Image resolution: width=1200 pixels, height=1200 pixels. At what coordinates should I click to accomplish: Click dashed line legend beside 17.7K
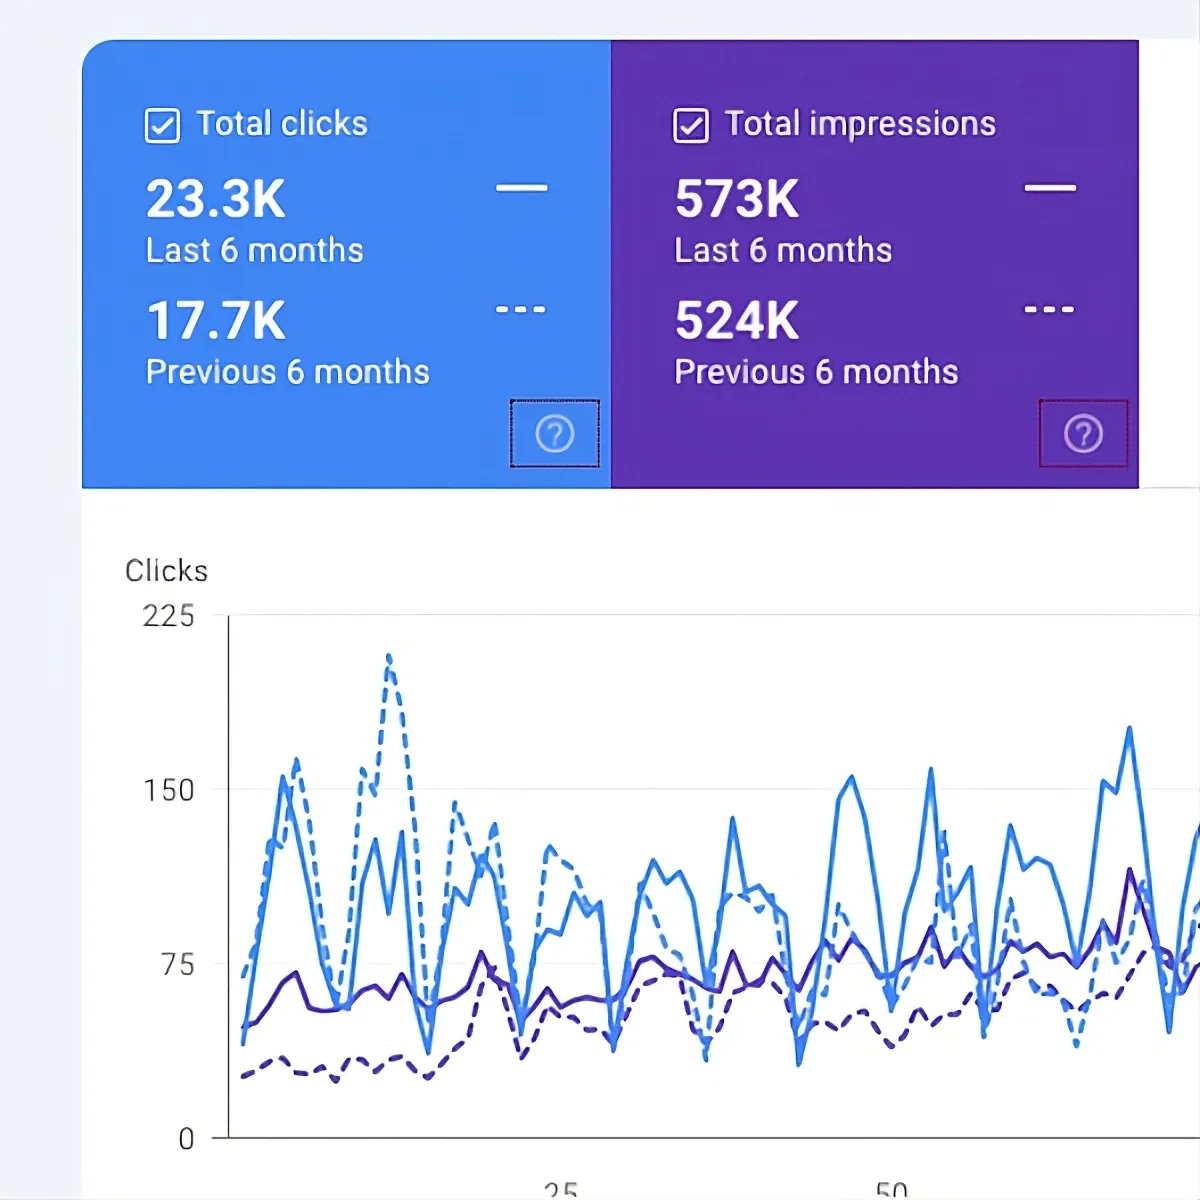(522, 309)
